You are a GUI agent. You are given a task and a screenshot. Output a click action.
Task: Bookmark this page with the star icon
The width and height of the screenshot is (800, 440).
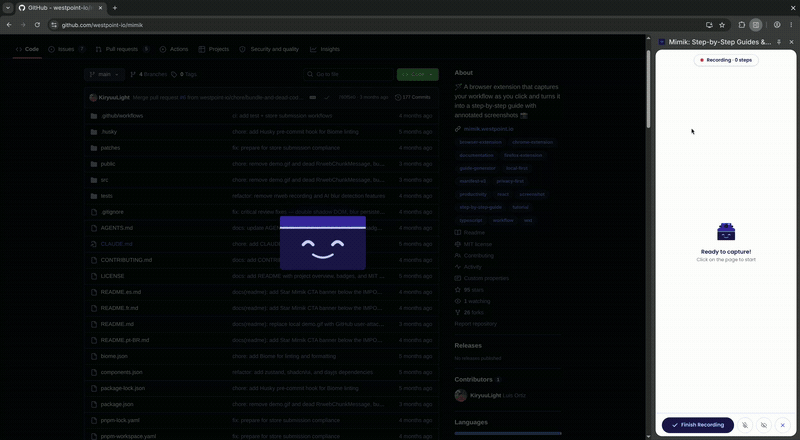coord(722,25)
